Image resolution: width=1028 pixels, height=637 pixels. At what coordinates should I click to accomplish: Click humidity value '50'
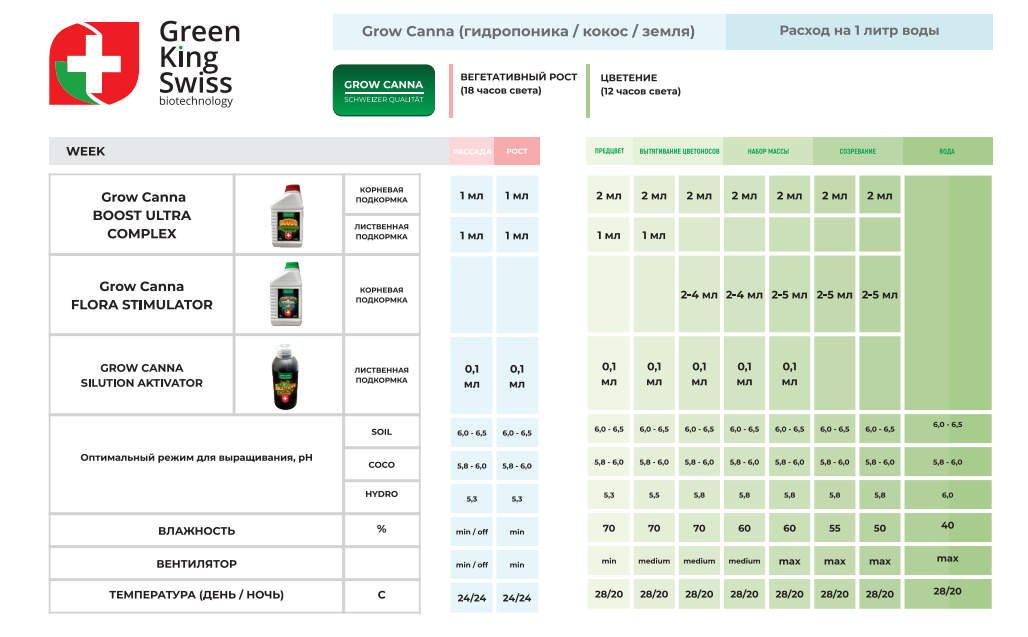[x=880, y=528]
